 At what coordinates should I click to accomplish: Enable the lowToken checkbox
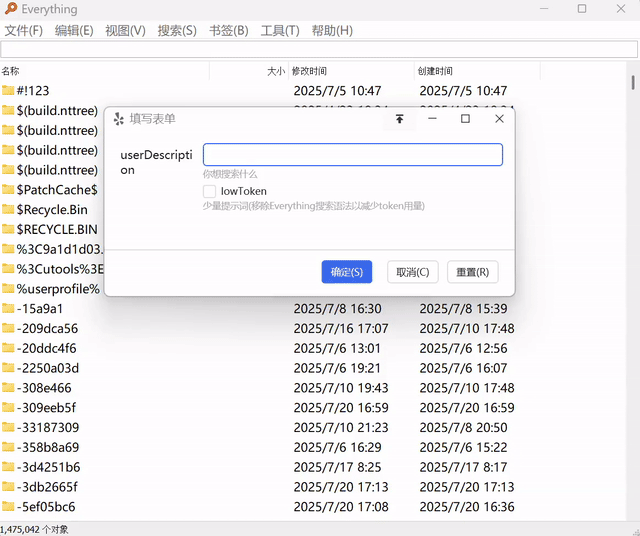(x=209, y=191)
